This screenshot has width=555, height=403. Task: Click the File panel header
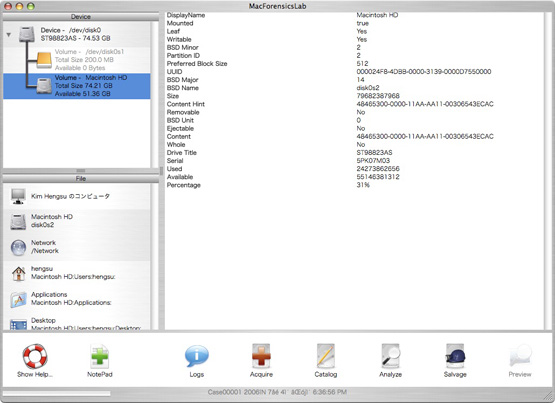point(81,178)
